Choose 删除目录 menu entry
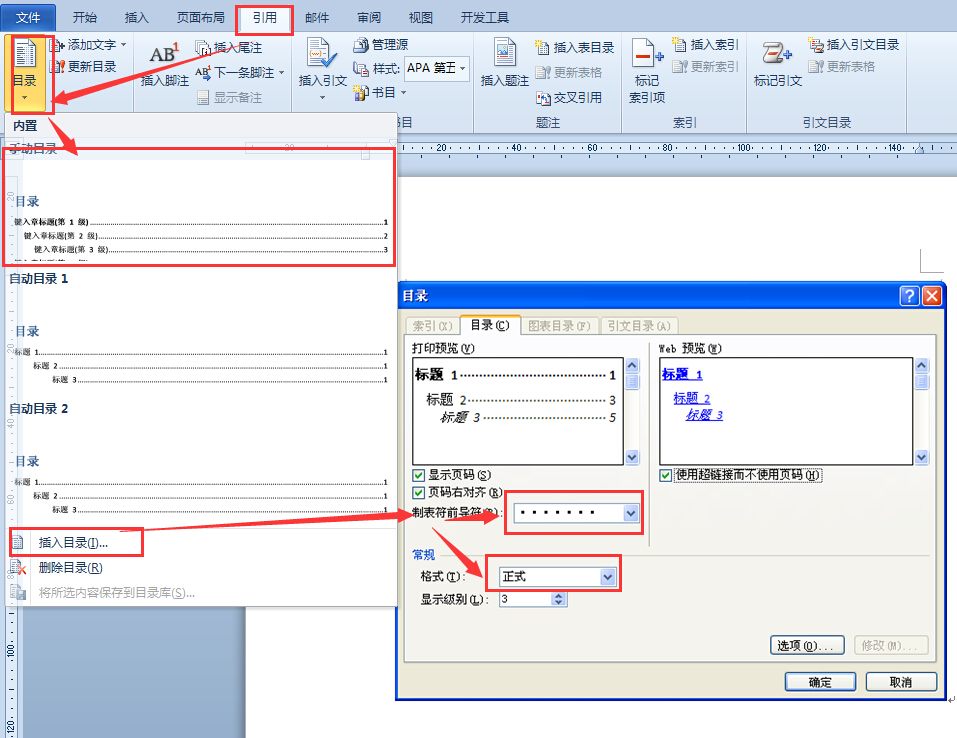 tap(70, 568)
